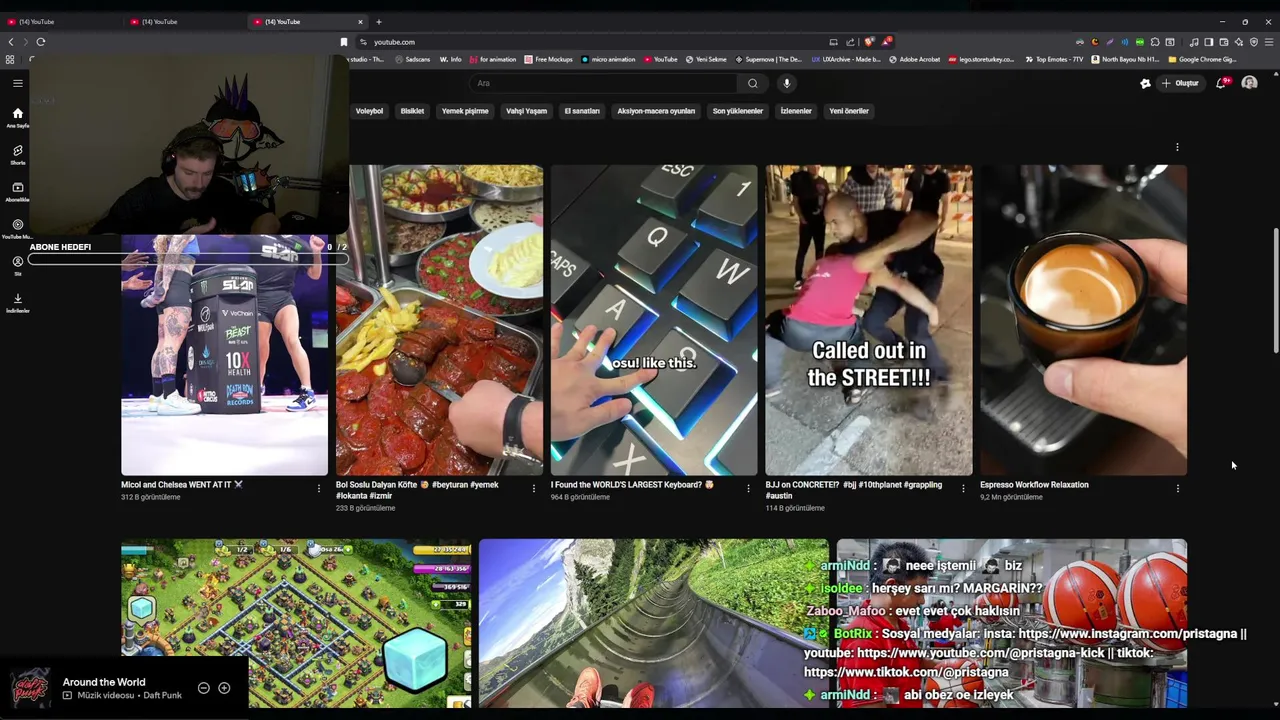Filter by the Voleybol chip
1280x720 pixels.
[x=369, y=111]
